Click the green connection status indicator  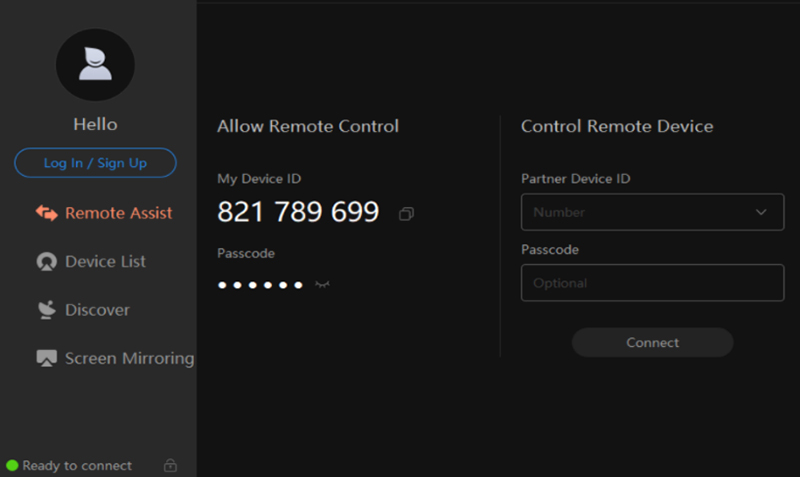pyautogui.click(x=12, y=466)
